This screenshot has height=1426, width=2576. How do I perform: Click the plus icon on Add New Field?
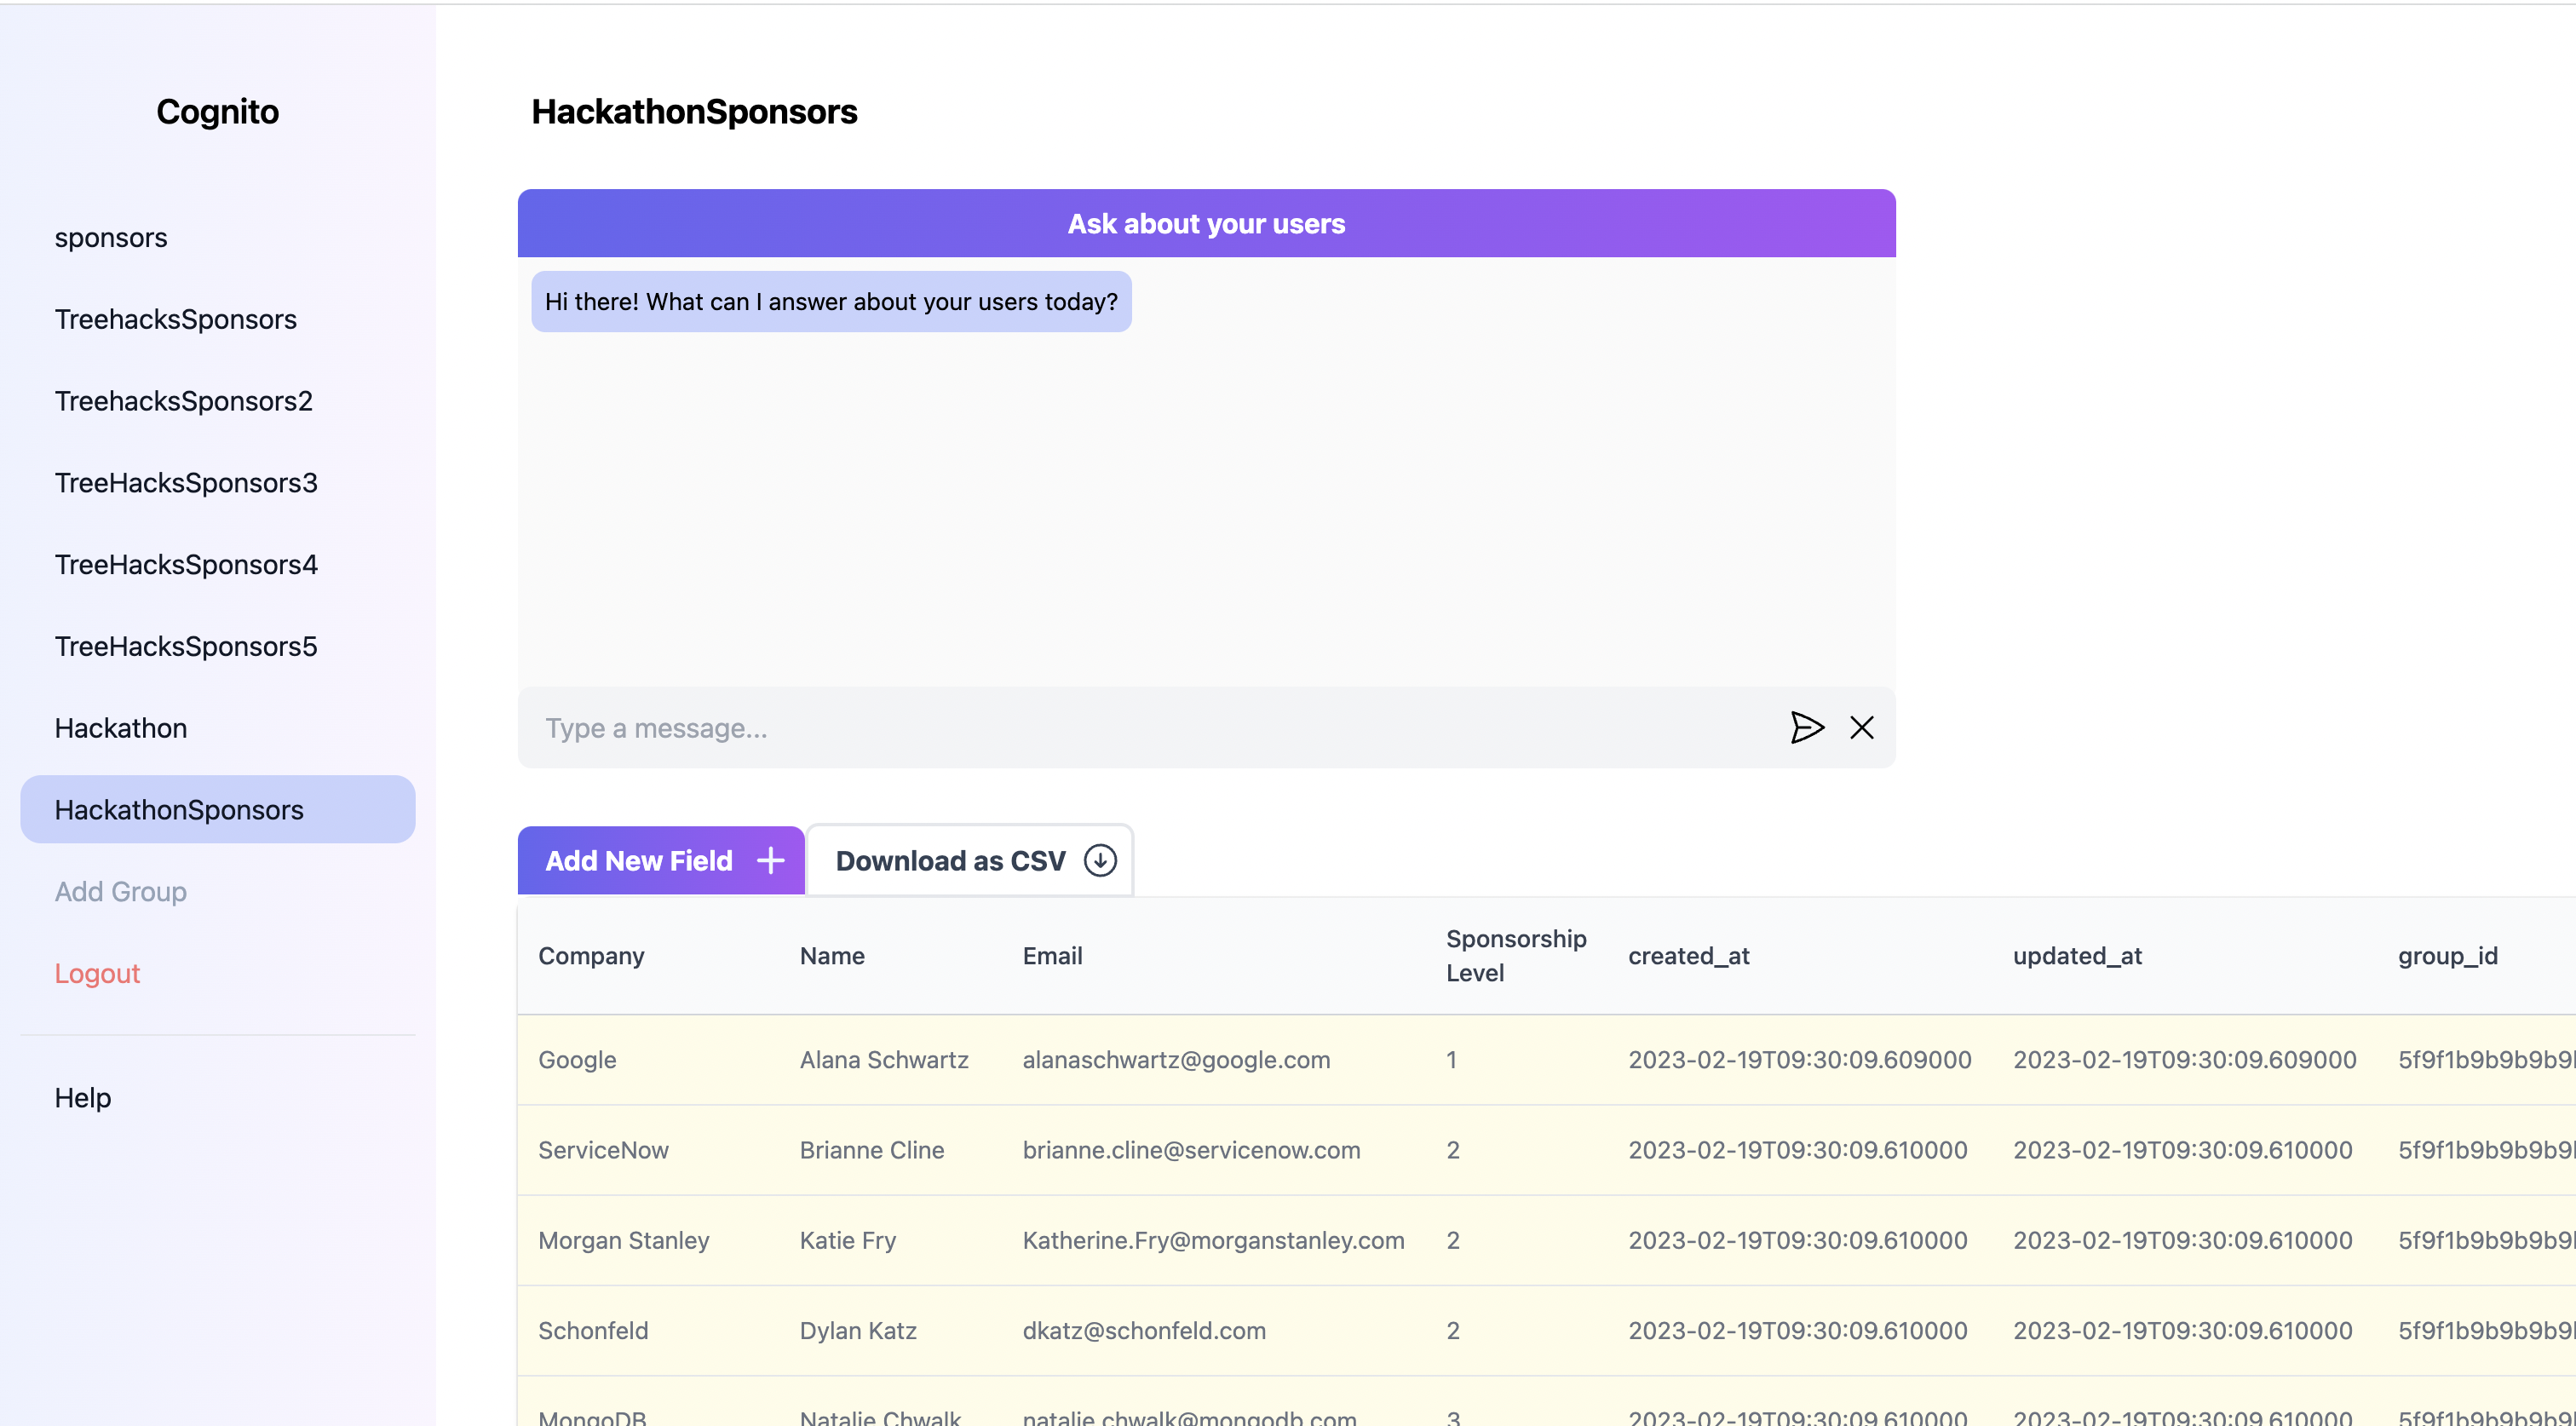[770, 860]
